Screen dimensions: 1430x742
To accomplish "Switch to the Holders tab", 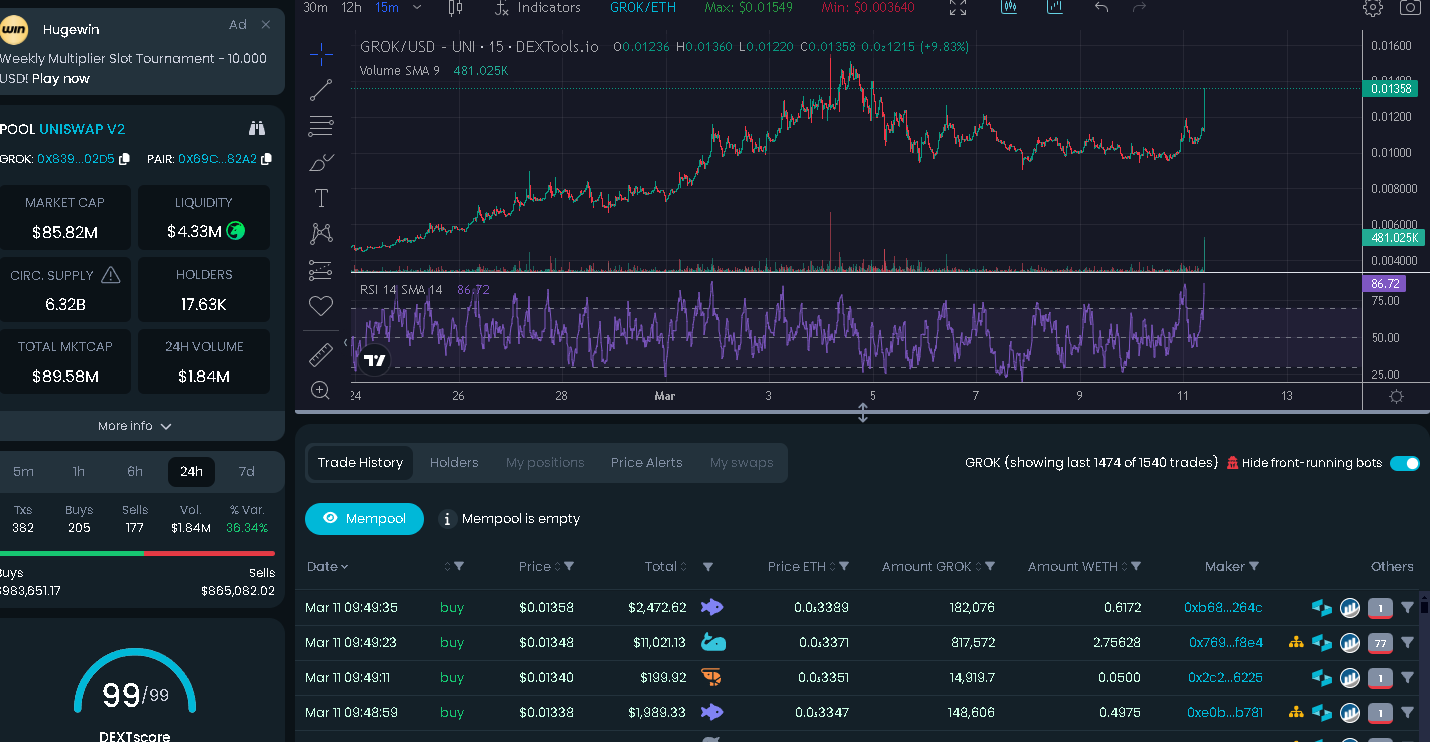I will coord(454,462).
